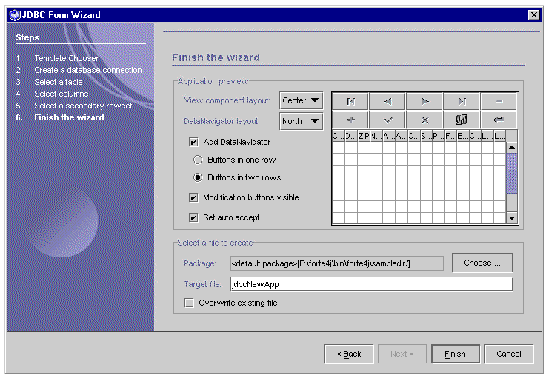
Task: Select Buttons in one row option
Action: coord(197,160)
